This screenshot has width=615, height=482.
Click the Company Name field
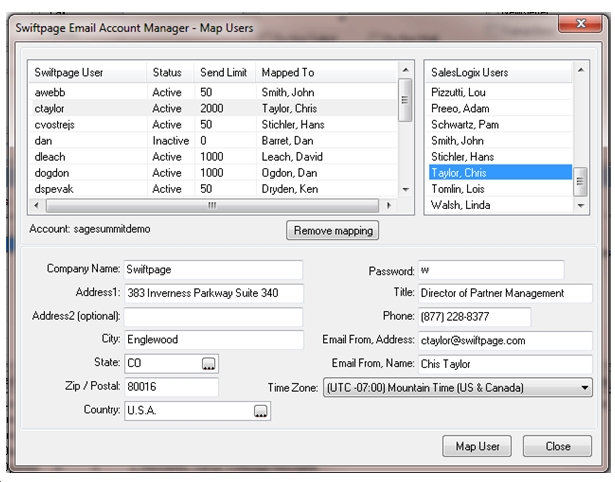pyautogui.click(x=213, y=270)
